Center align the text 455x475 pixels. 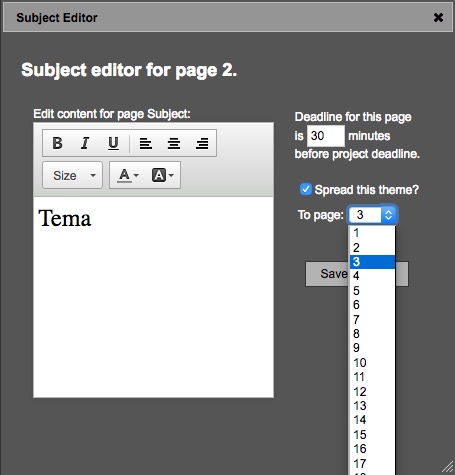(174, 143)
